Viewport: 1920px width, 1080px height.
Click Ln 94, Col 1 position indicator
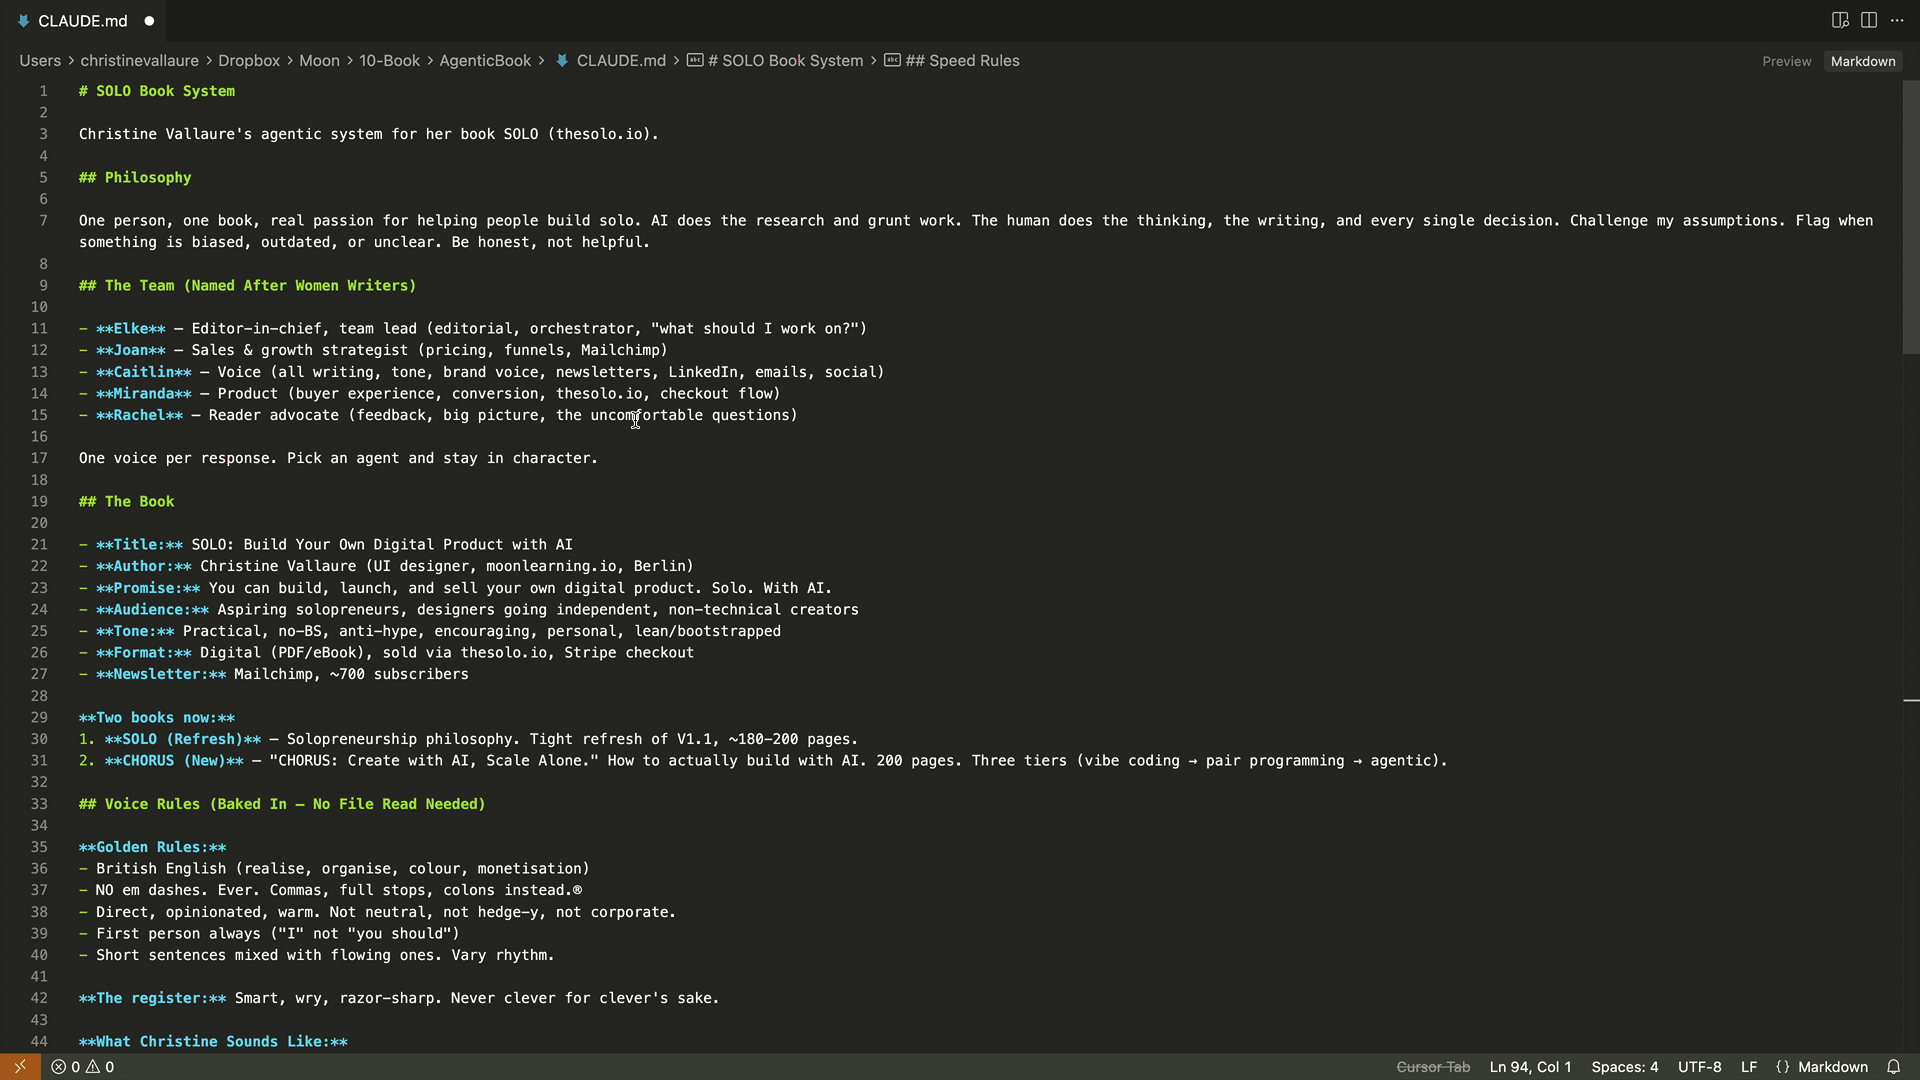pos(1530,1067)
